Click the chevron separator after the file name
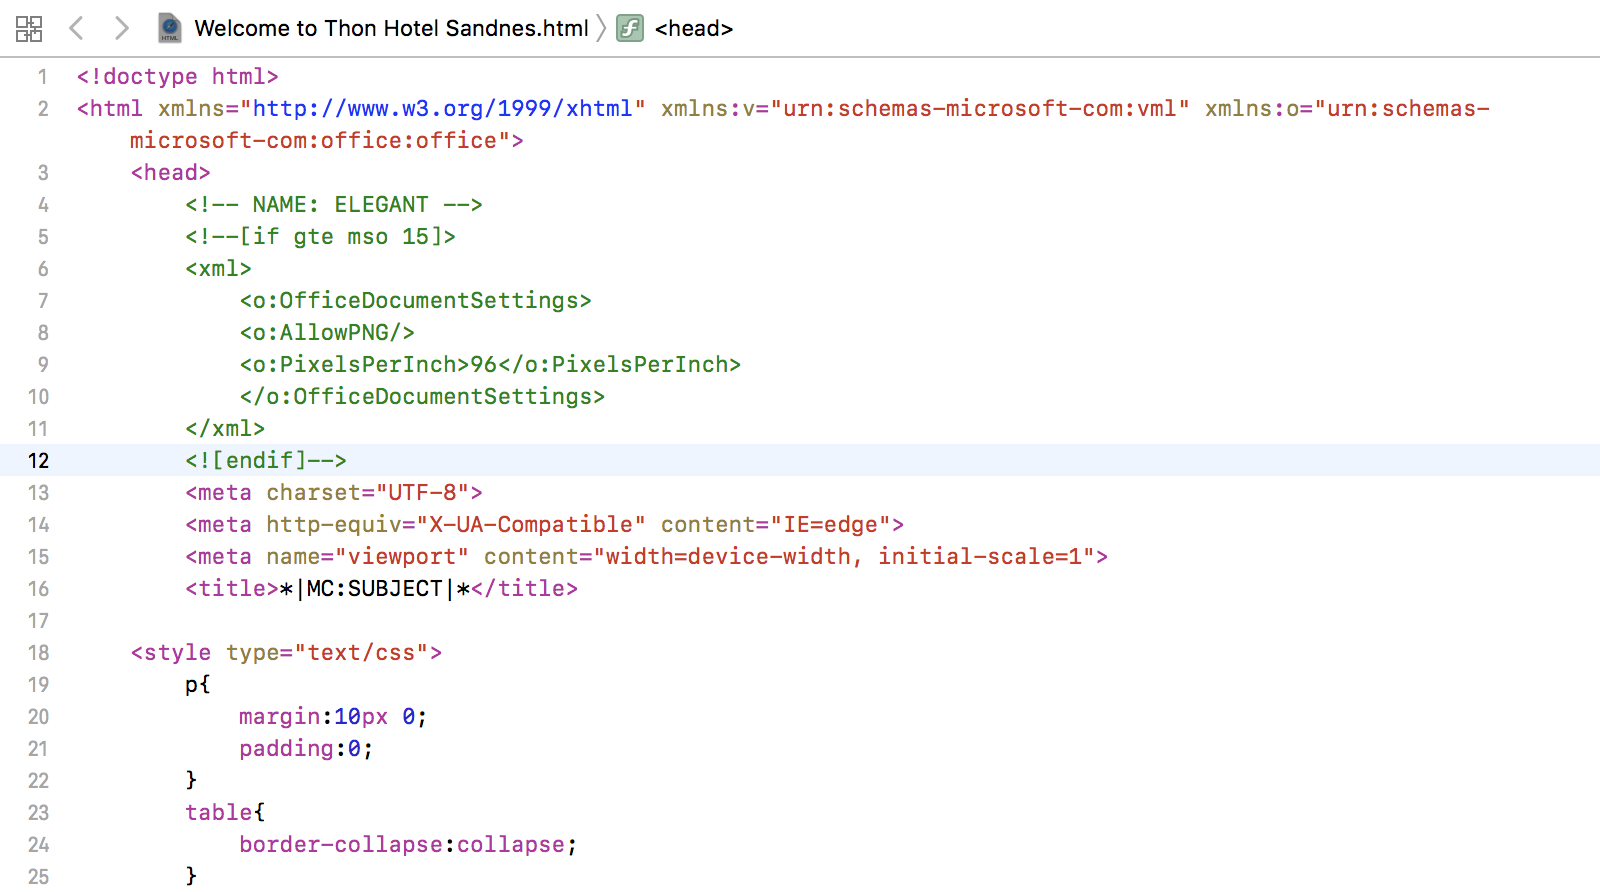This screenshot has width=1600, height=892. [x=601, y=28]
